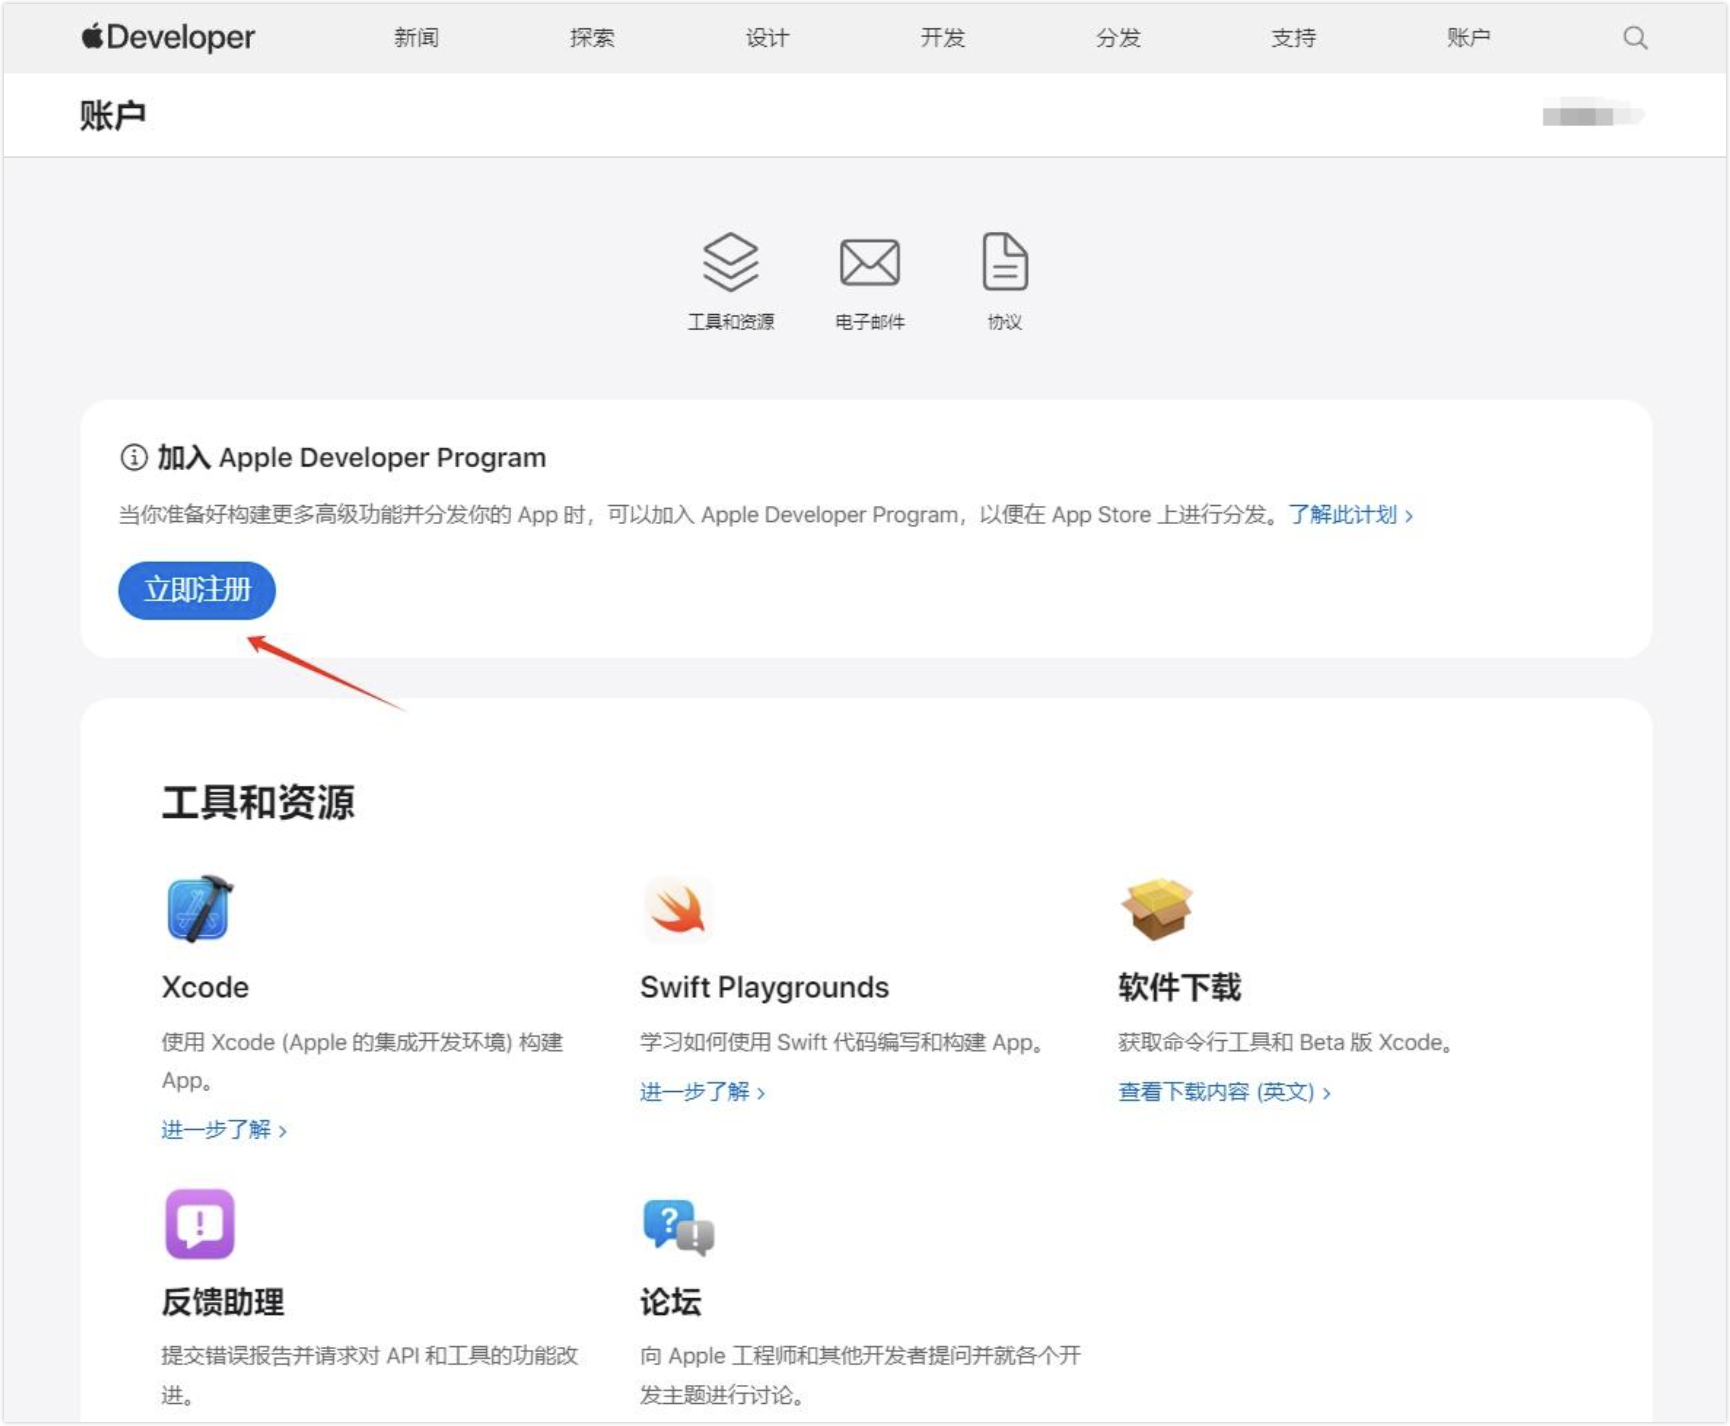Open 分发 in the navigation bar
The width and height of the screenshot is (1730, 1426).
(x=1118, y=38)
